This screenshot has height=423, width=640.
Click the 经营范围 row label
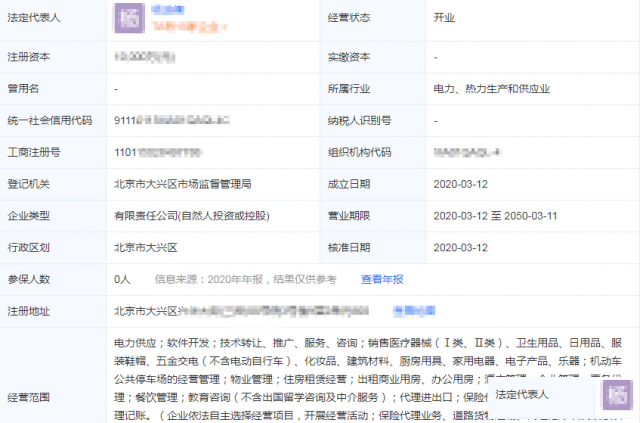coord(29,397)
